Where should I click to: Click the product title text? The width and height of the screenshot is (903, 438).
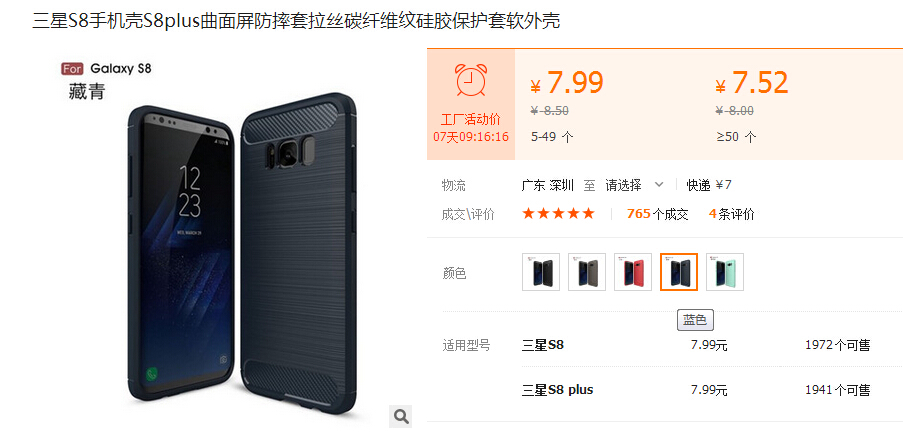[296, 21]
